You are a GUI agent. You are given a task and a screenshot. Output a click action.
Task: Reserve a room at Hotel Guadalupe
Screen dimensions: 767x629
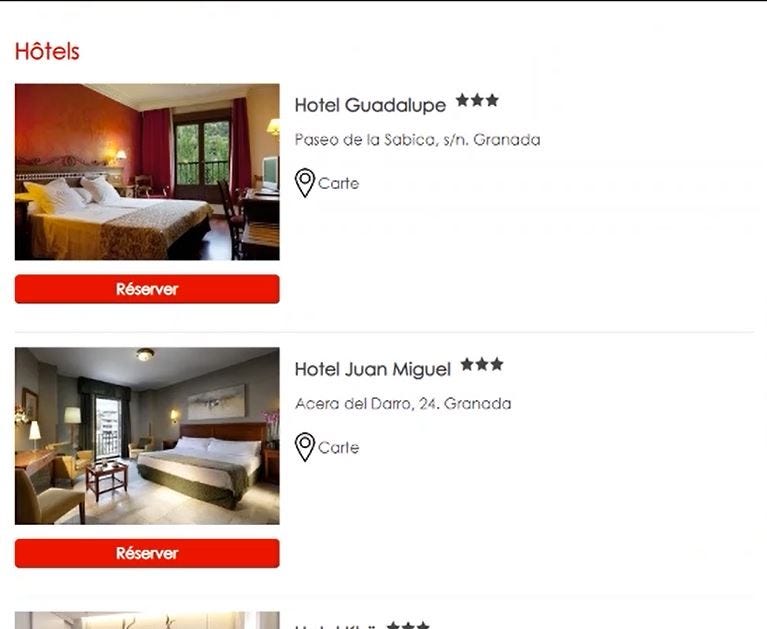pos(147,289)
